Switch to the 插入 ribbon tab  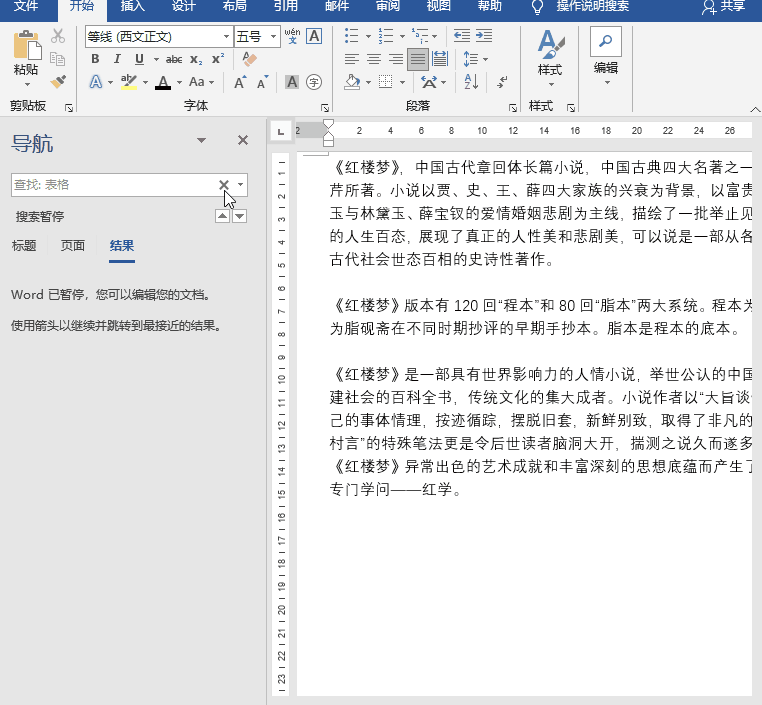coord(132,6)
